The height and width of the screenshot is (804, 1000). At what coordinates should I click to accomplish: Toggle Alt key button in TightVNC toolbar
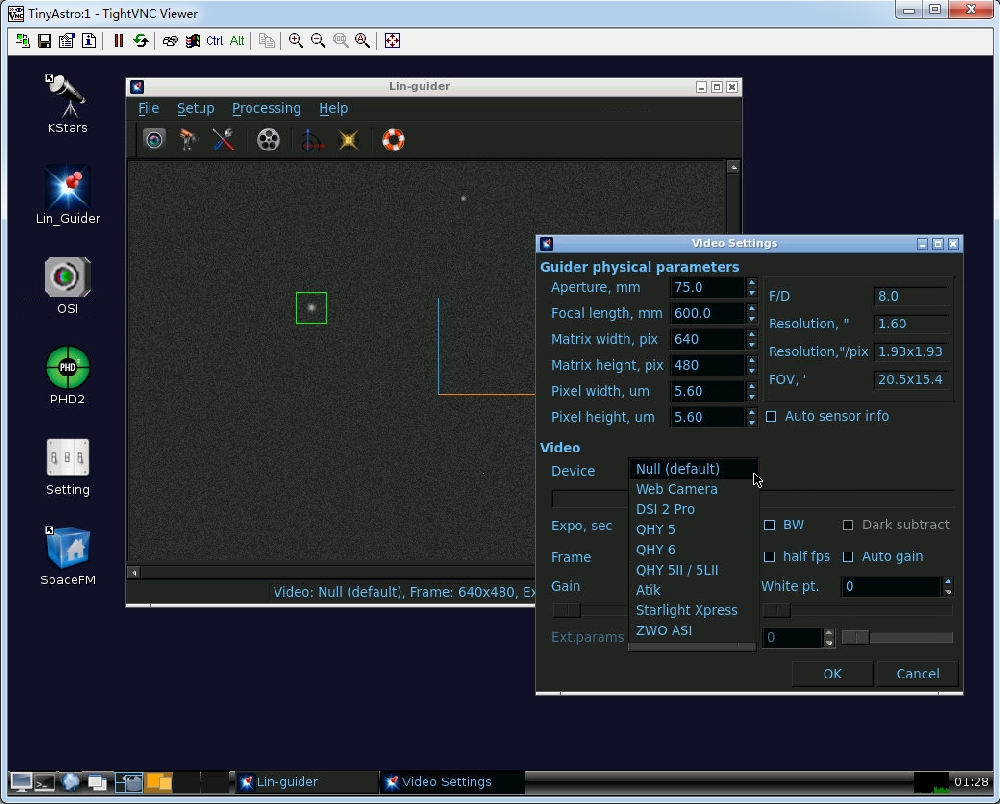(x=237, y=41)
